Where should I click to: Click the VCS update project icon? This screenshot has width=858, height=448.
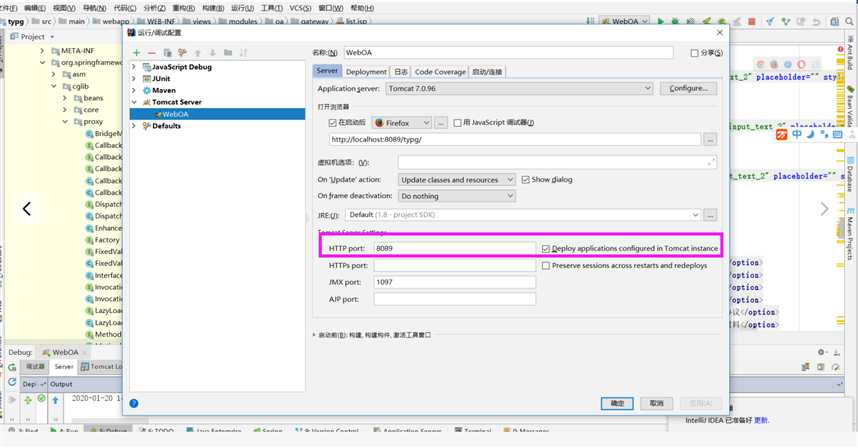click(770, 21)
